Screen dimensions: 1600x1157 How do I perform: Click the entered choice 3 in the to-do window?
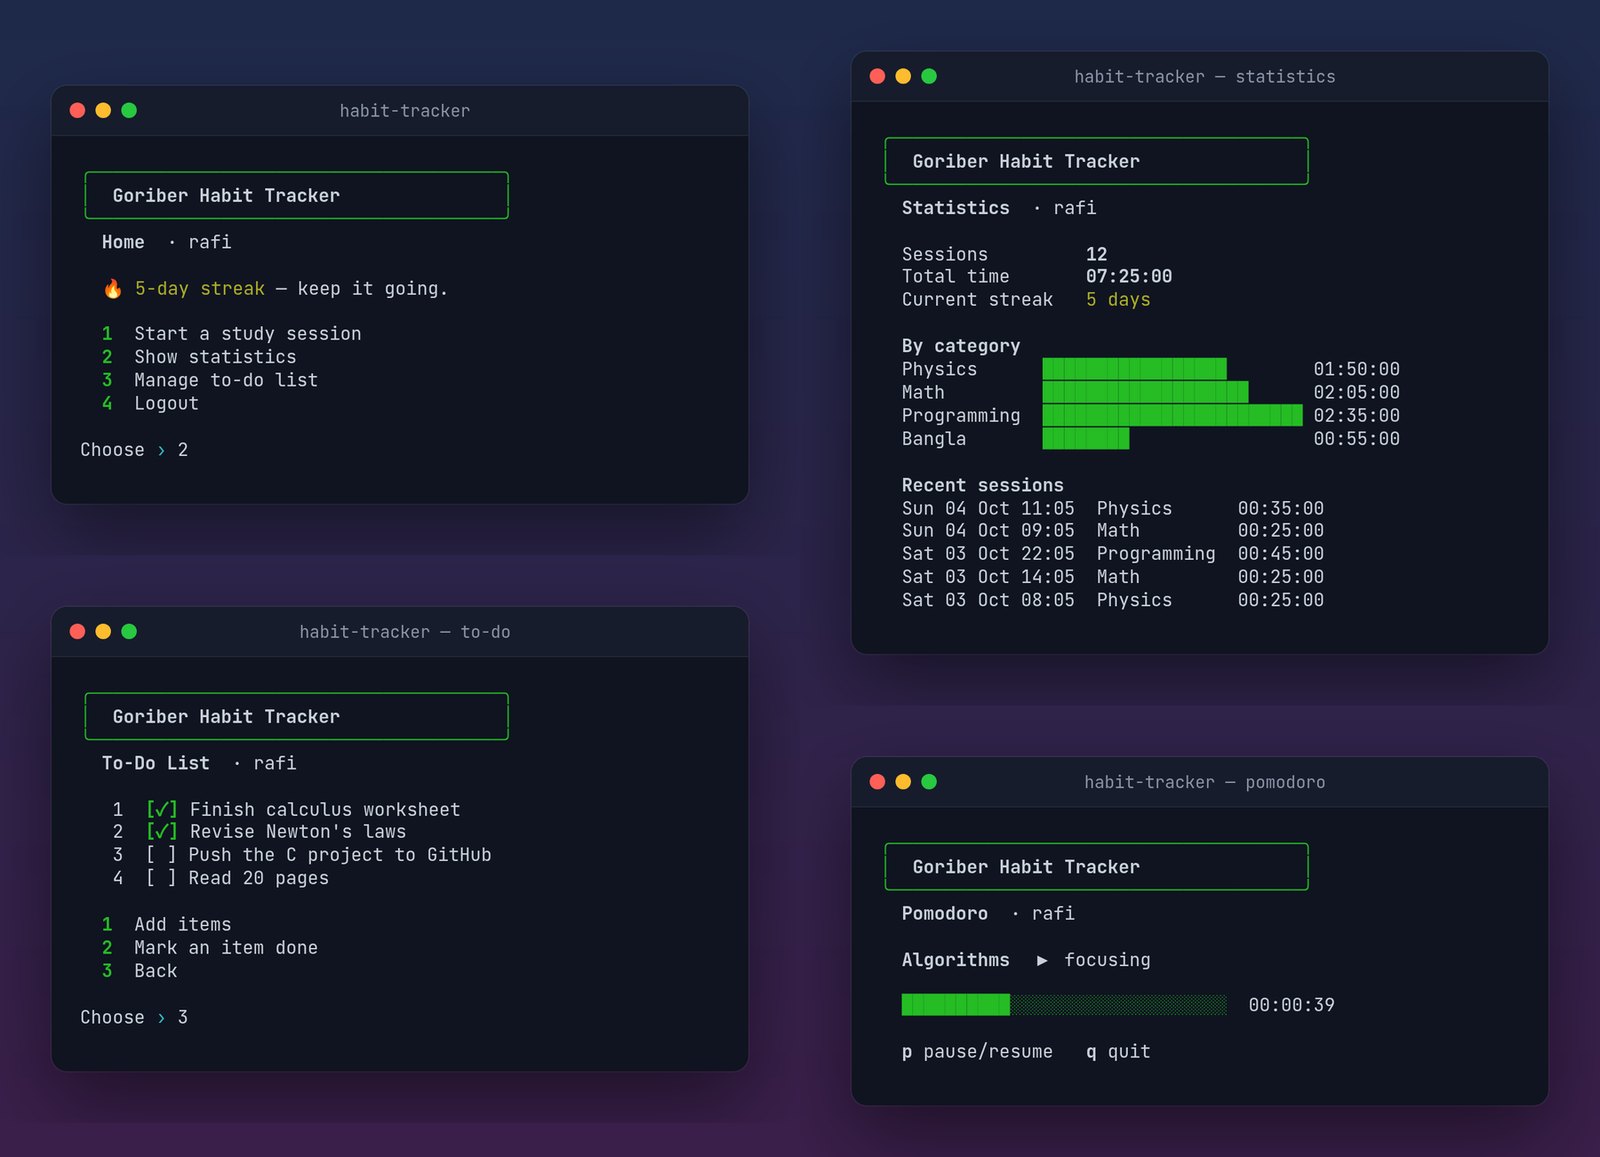coord(183,1017)
